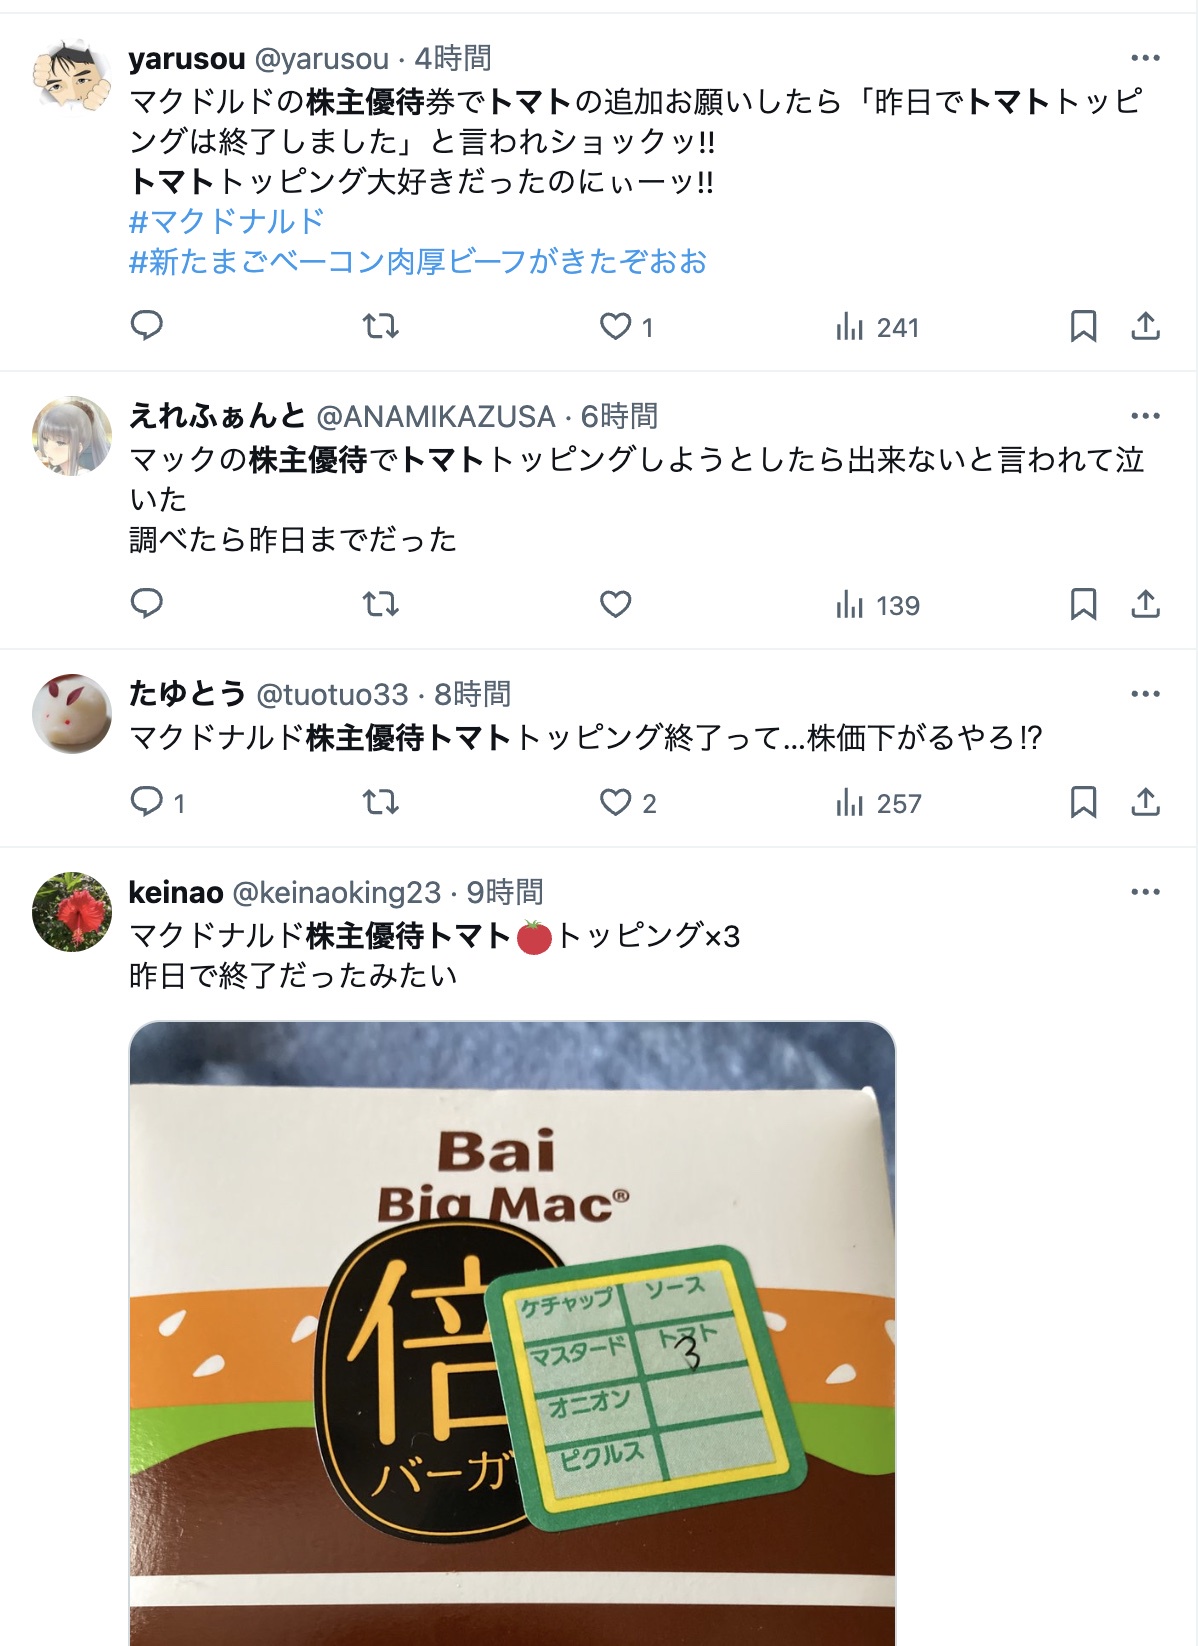The image size is (1198, 1646).
Task: View analytics showing 139 views
Action: click(x=878, y=605)
